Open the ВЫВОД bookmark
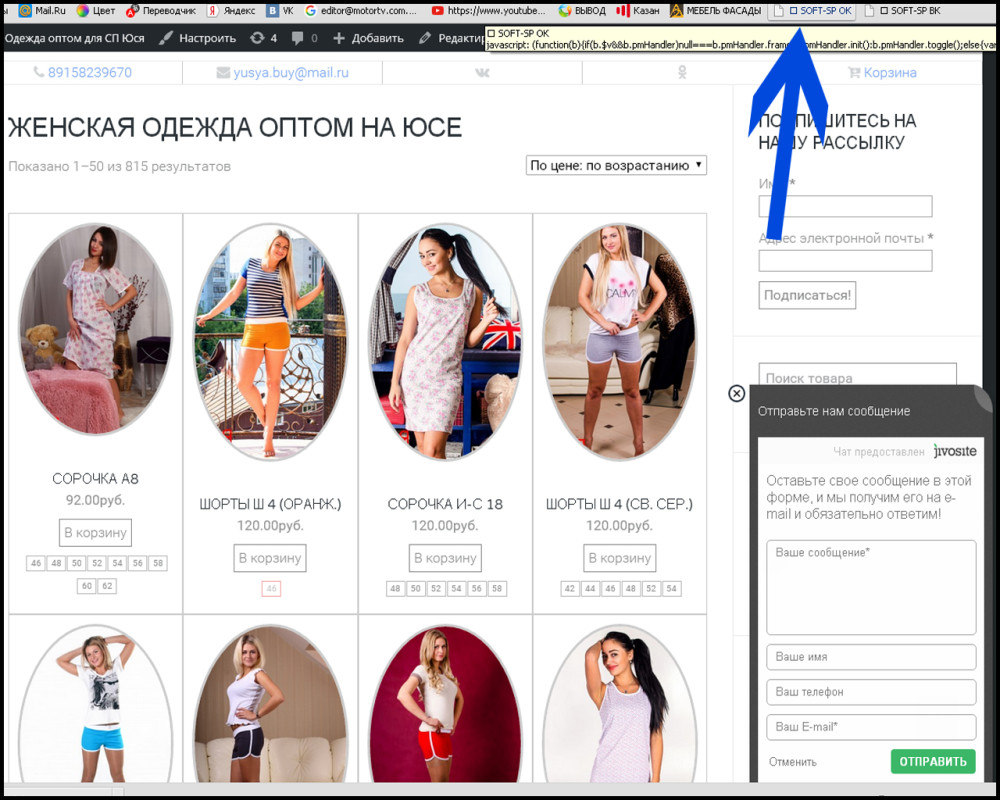 tap(582, 11)
